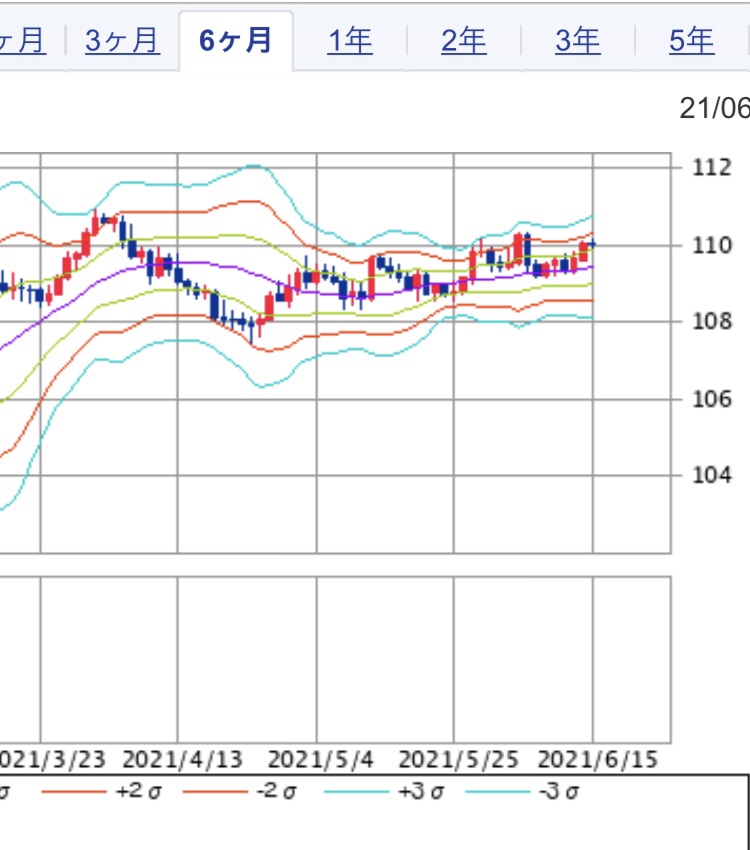Click the 2021/4/13 date axis label
Viewport: 750px width, 850px height.
pos(183,759)
